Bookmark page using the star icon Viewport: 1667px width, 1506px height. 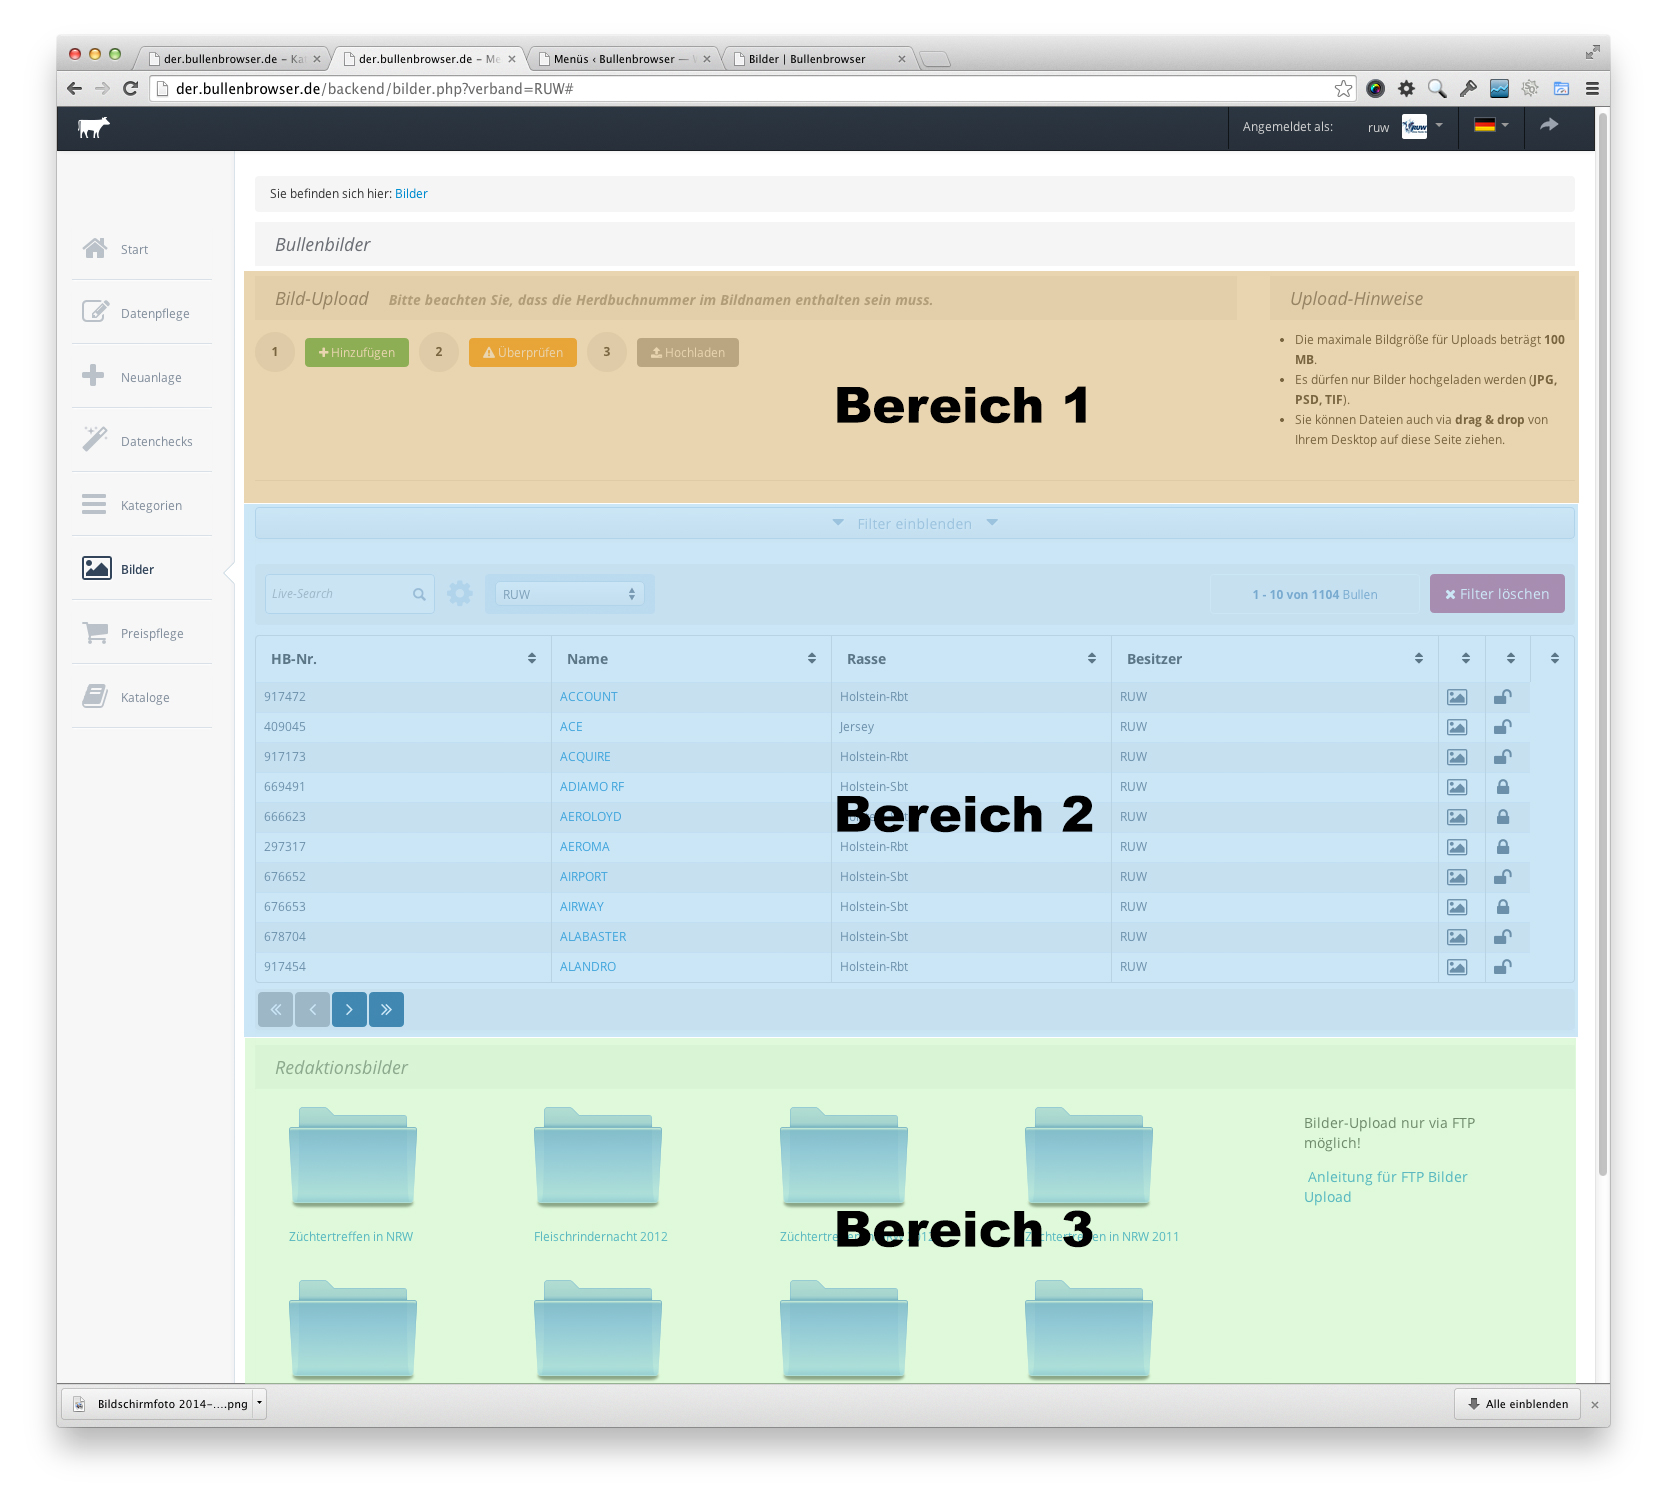coord(1343,89)
